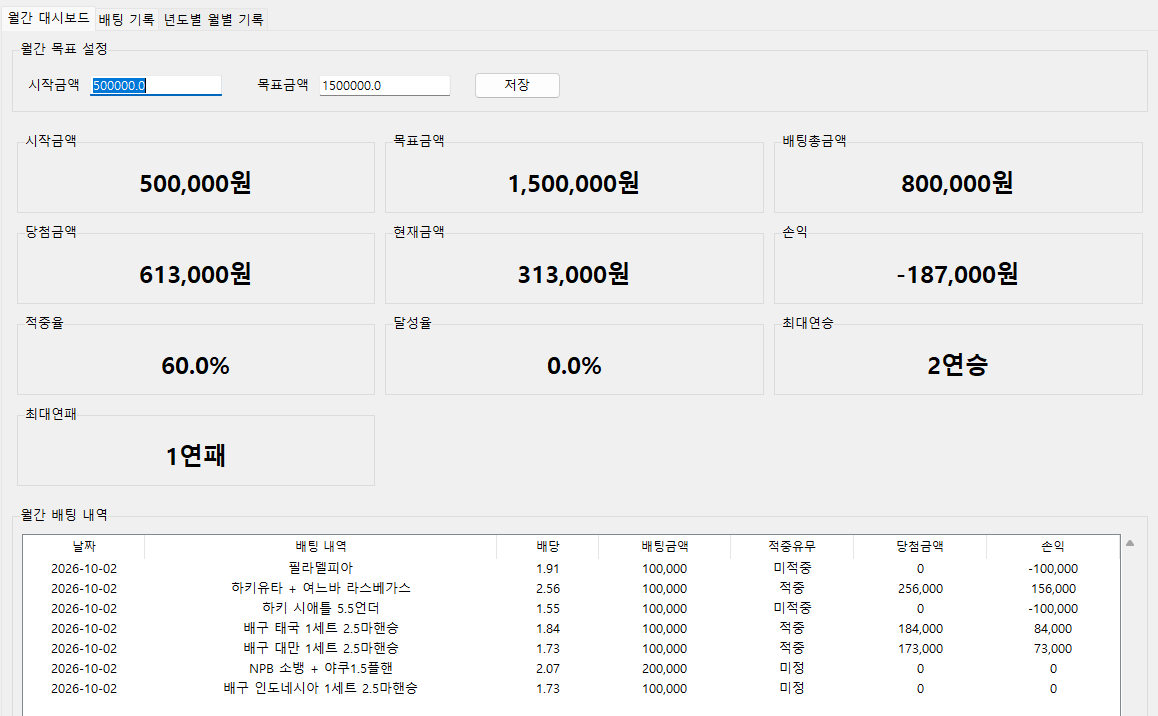The width and height of the screenshot is (1158, 716).
Task: Click the 1.84 odds value
Action: (x=548, y=629)
